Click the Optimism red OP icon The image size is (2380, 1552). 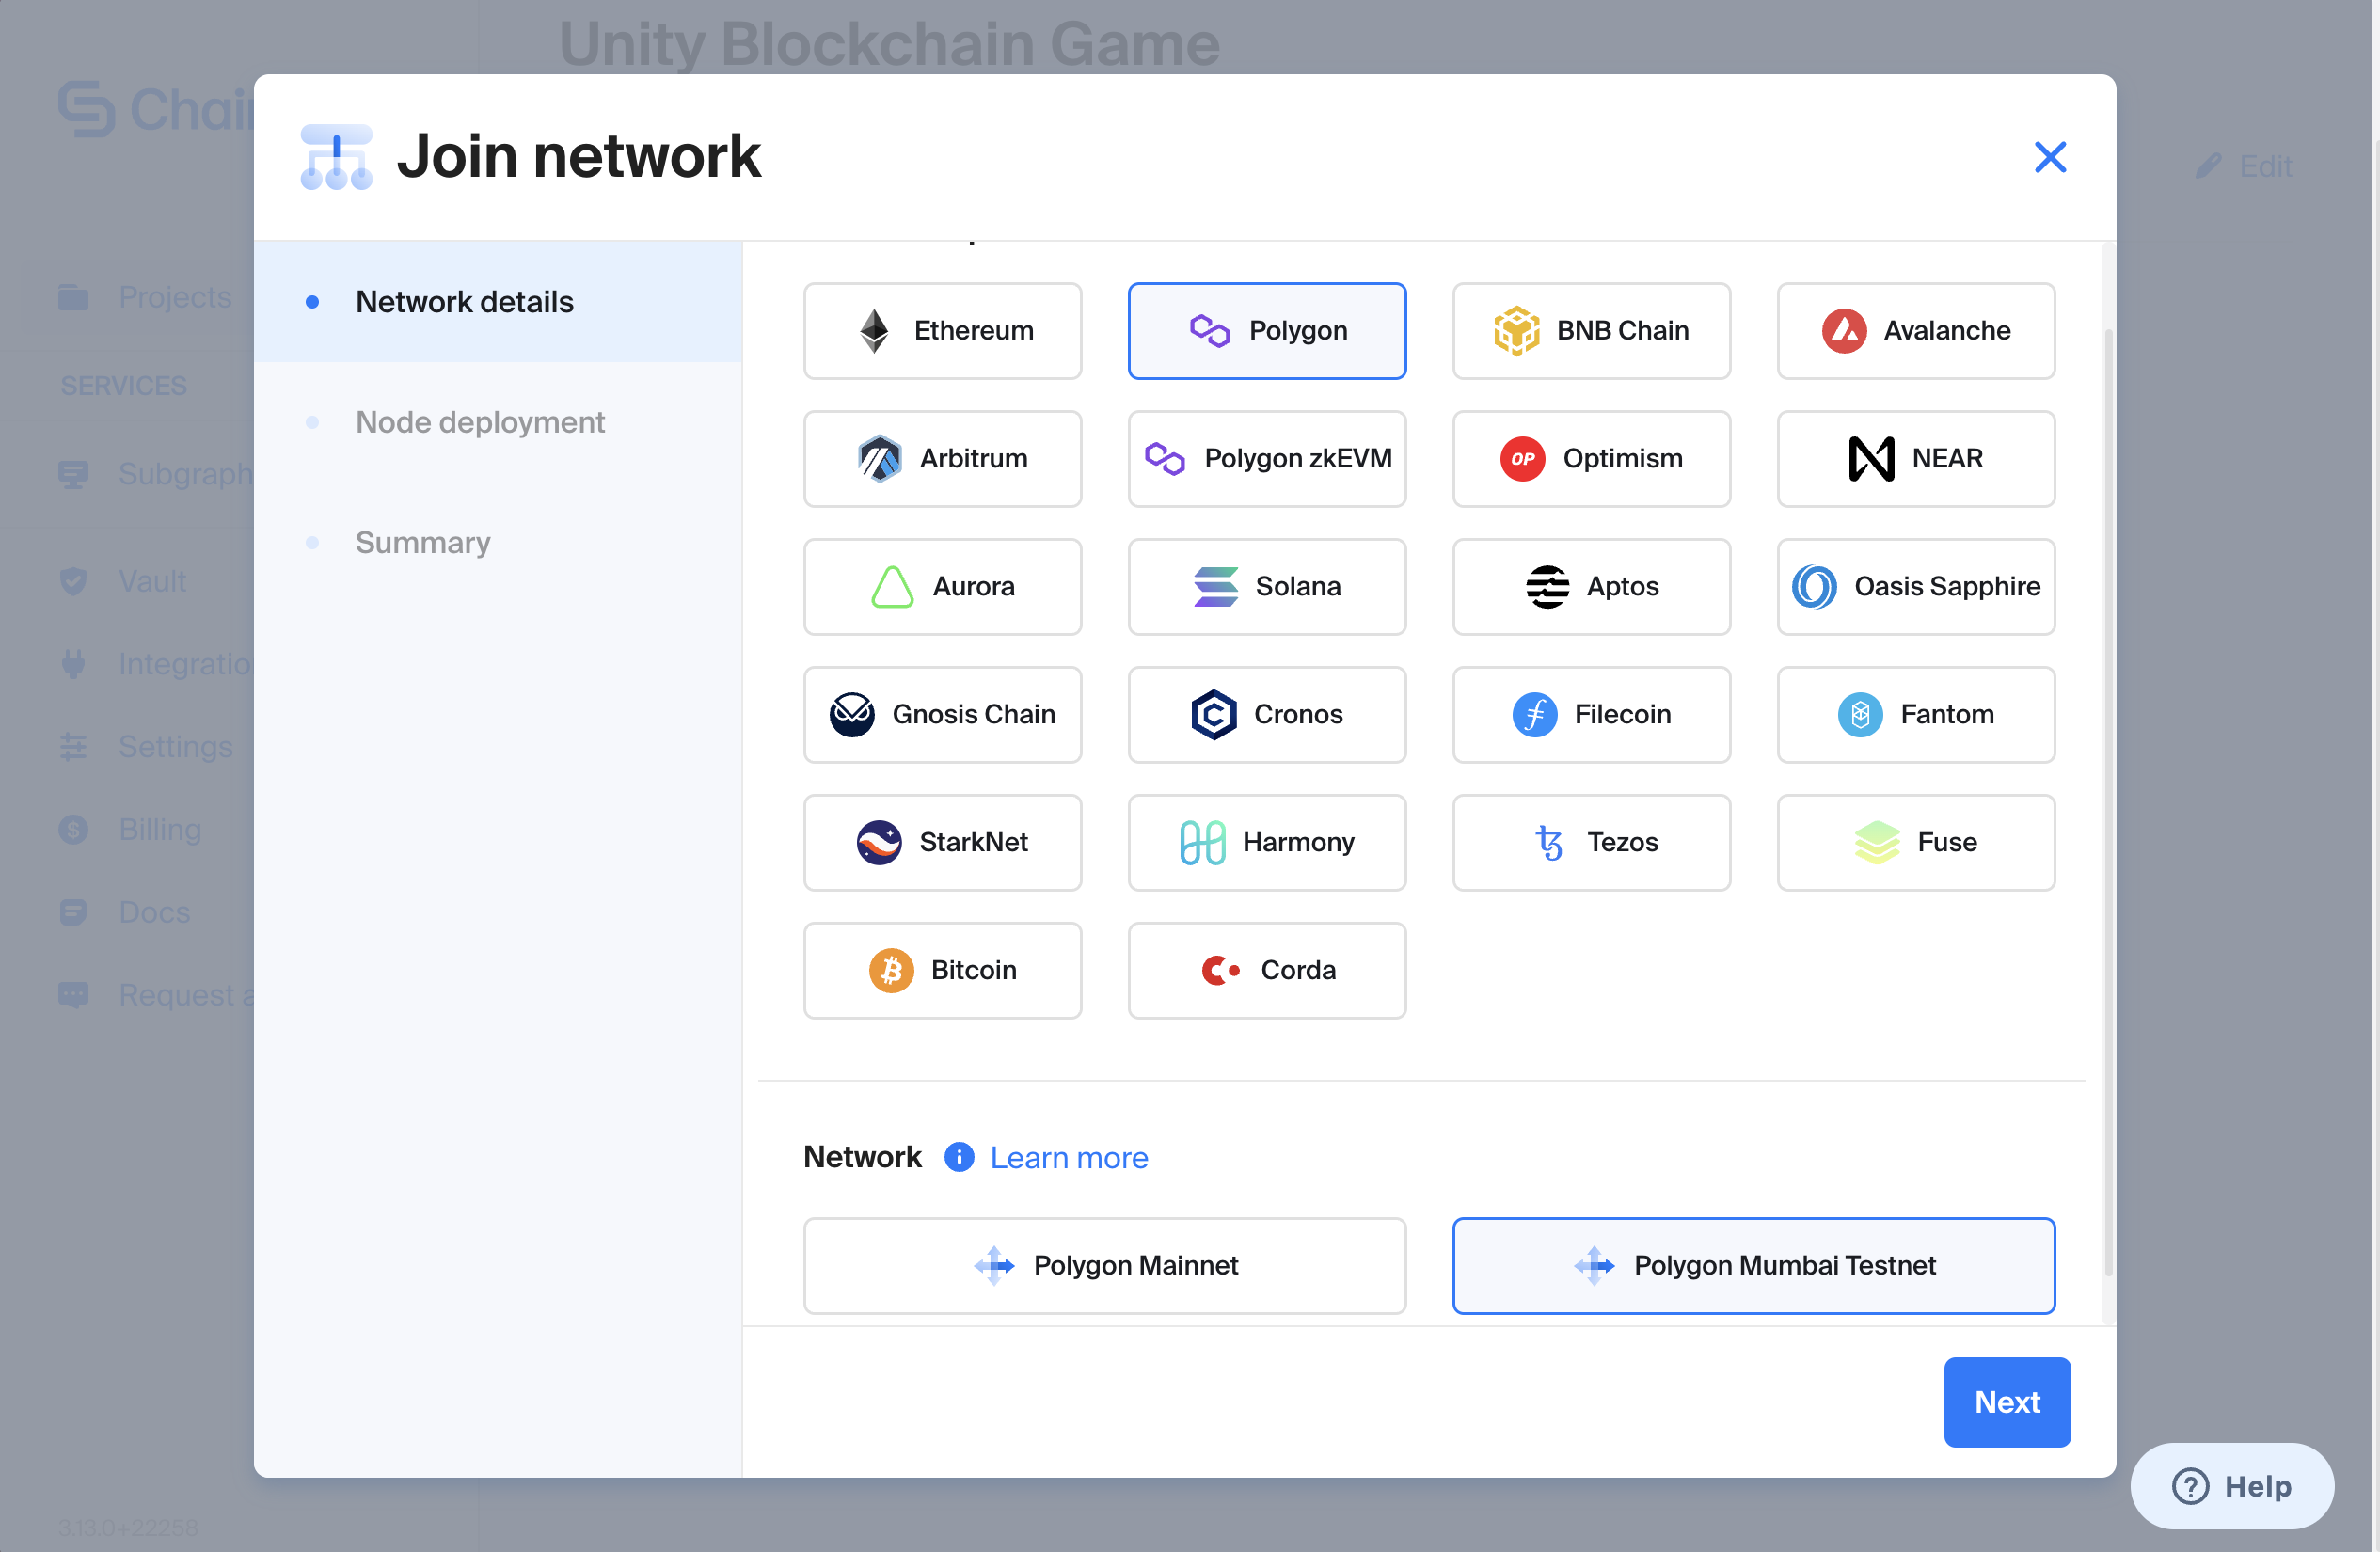[x=1522, y=459]
